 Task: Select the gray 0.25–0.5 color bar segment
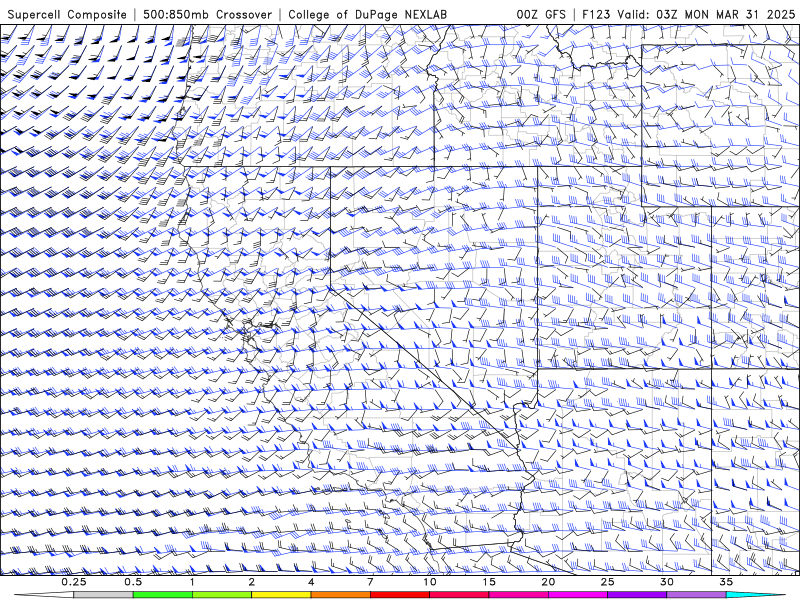coord(103,595)
